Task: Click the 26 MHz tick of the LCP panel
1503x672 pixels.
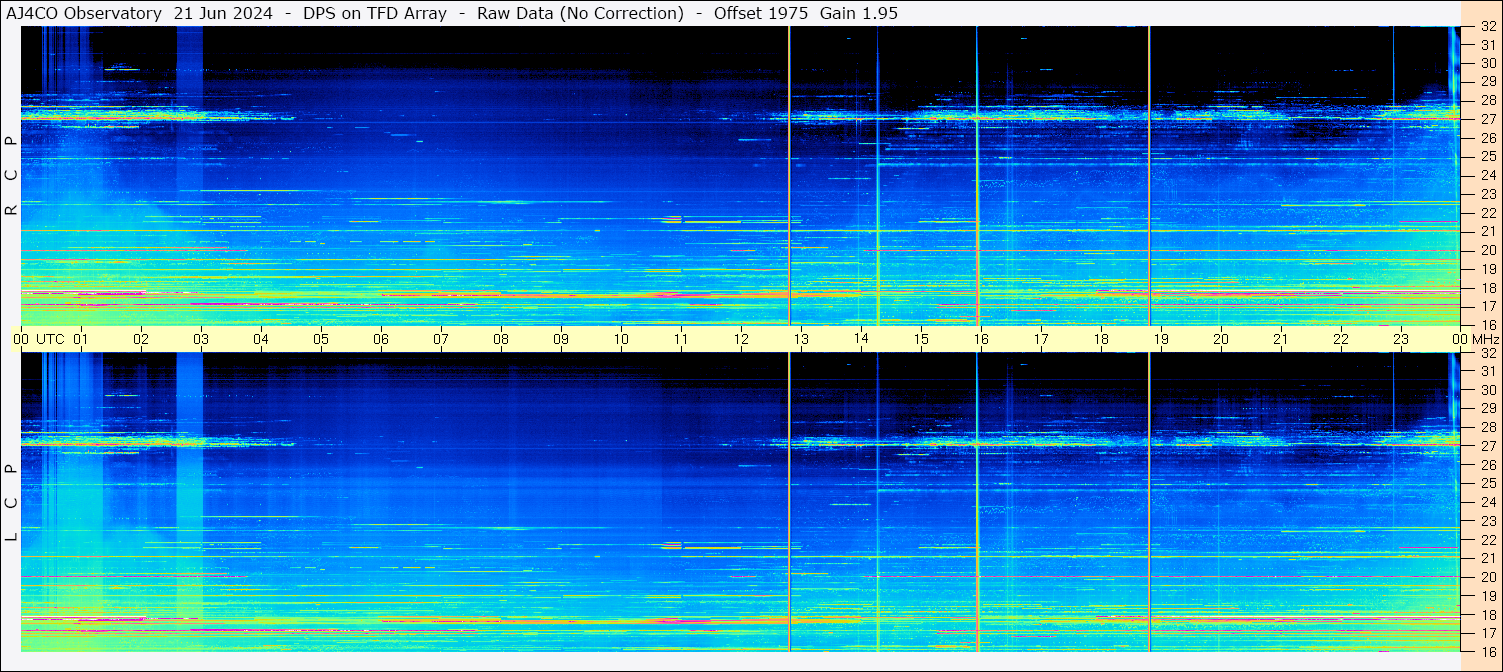Action: point(1488,465)
